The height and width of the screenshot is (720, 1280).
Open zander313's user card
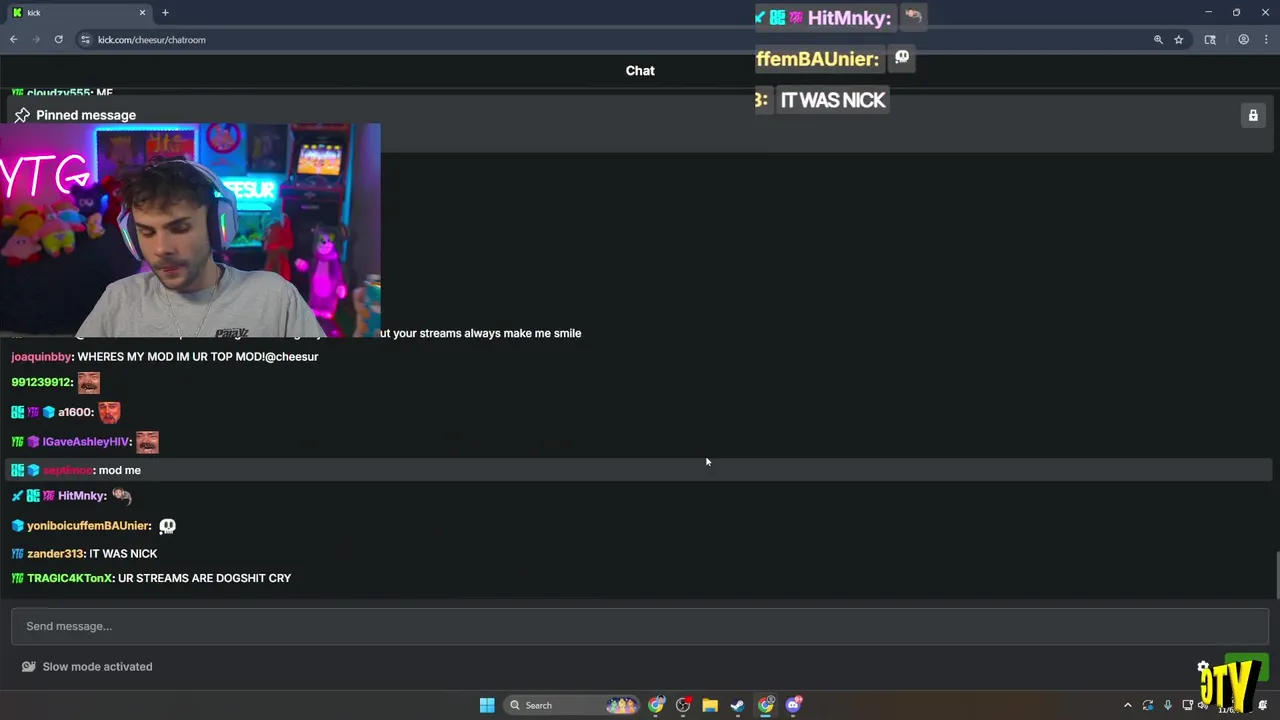pos(55,554)
